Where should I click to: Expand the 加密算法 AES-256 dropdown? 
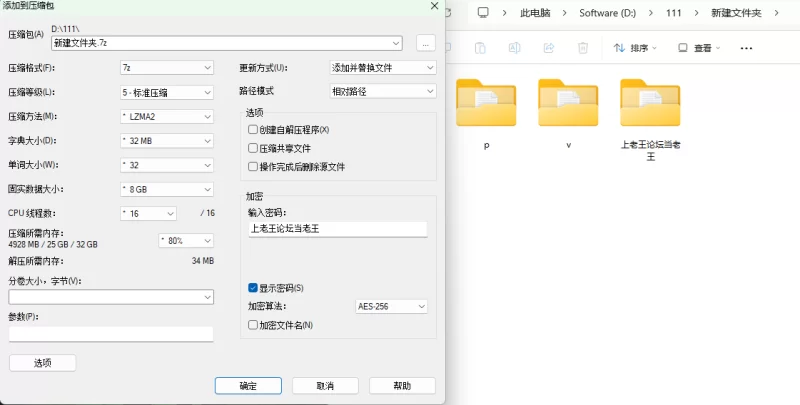point(391,306)
